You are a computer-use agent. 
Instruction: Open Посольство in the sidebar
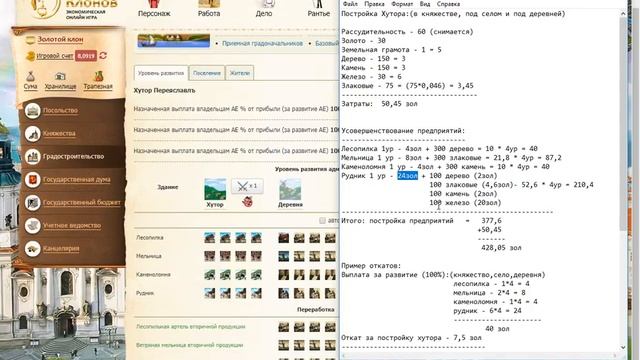coord(60,111)
